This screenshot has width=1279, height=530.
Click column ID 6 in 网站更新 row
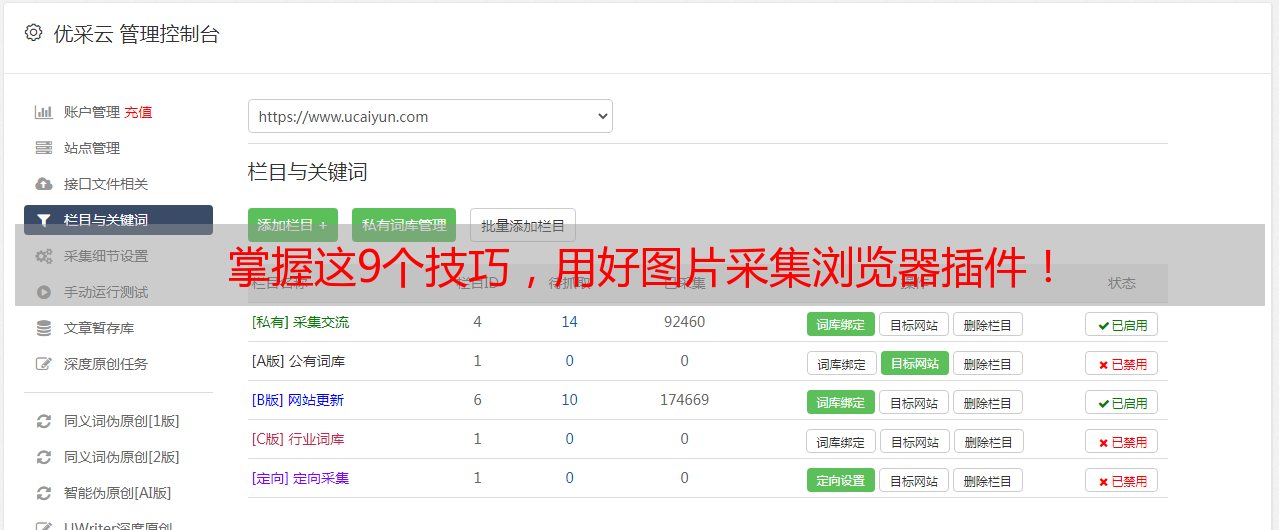[477, 400]
